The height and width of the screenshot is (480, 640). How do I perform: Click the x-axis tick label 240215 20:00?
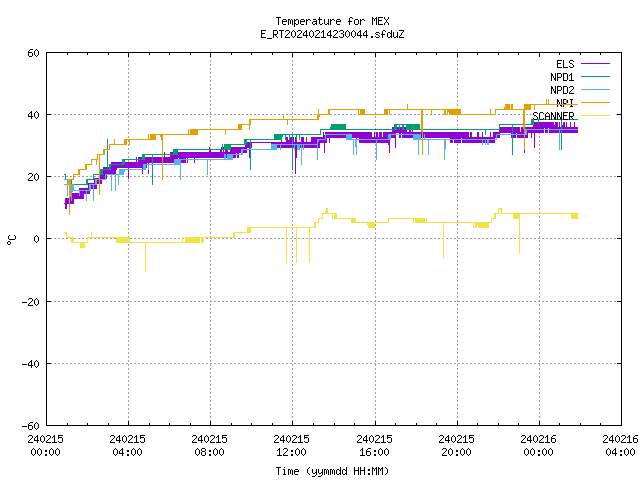click(456, 446)
